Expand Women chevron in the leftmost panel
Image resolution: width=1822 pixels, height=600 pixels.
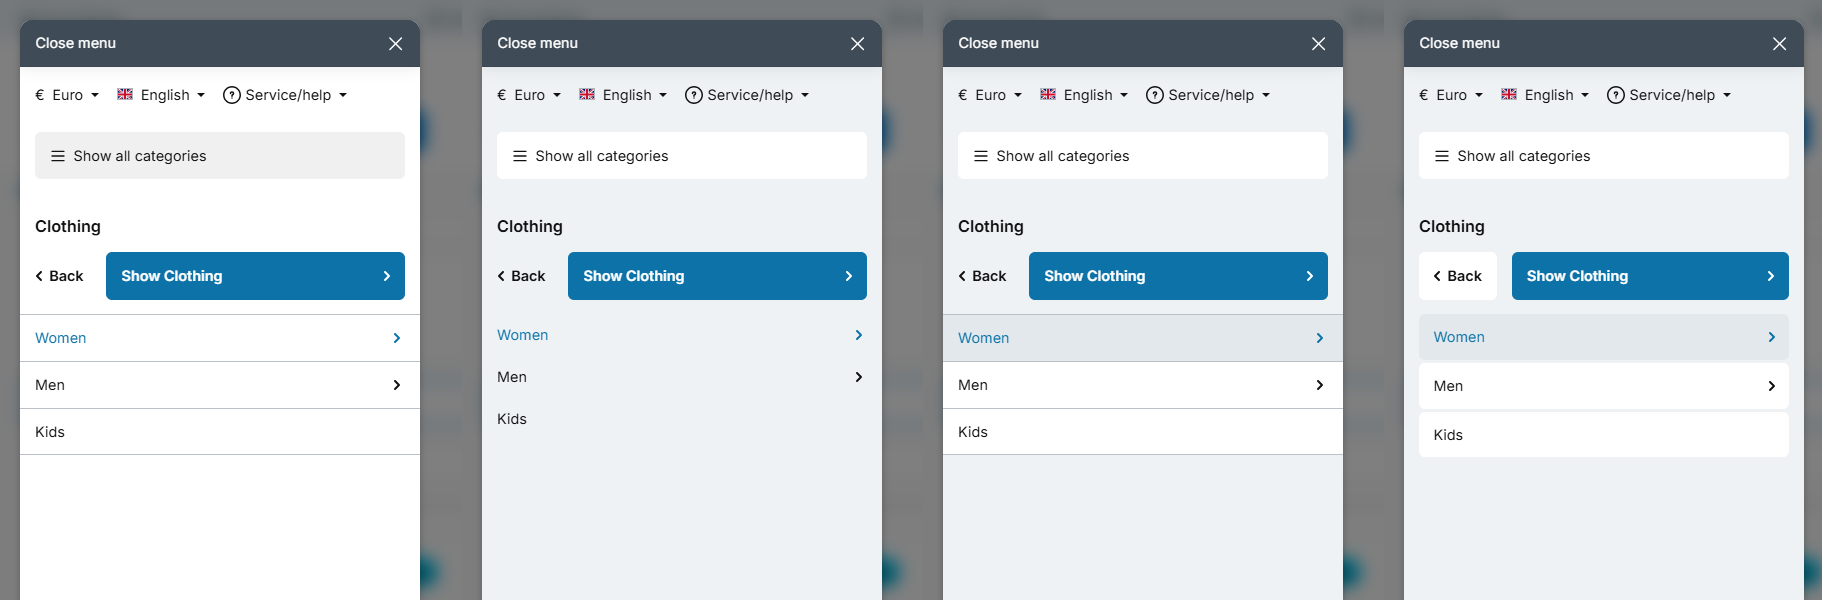[x=397, y=338]
